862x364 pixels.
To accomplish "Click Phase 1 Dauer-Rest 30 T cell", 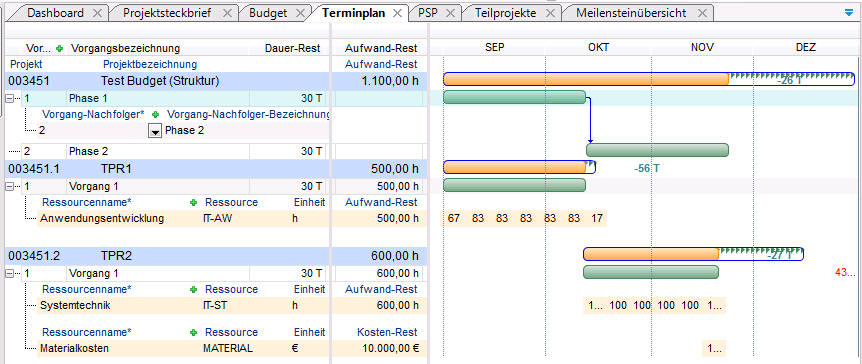I will click(289, 99).
